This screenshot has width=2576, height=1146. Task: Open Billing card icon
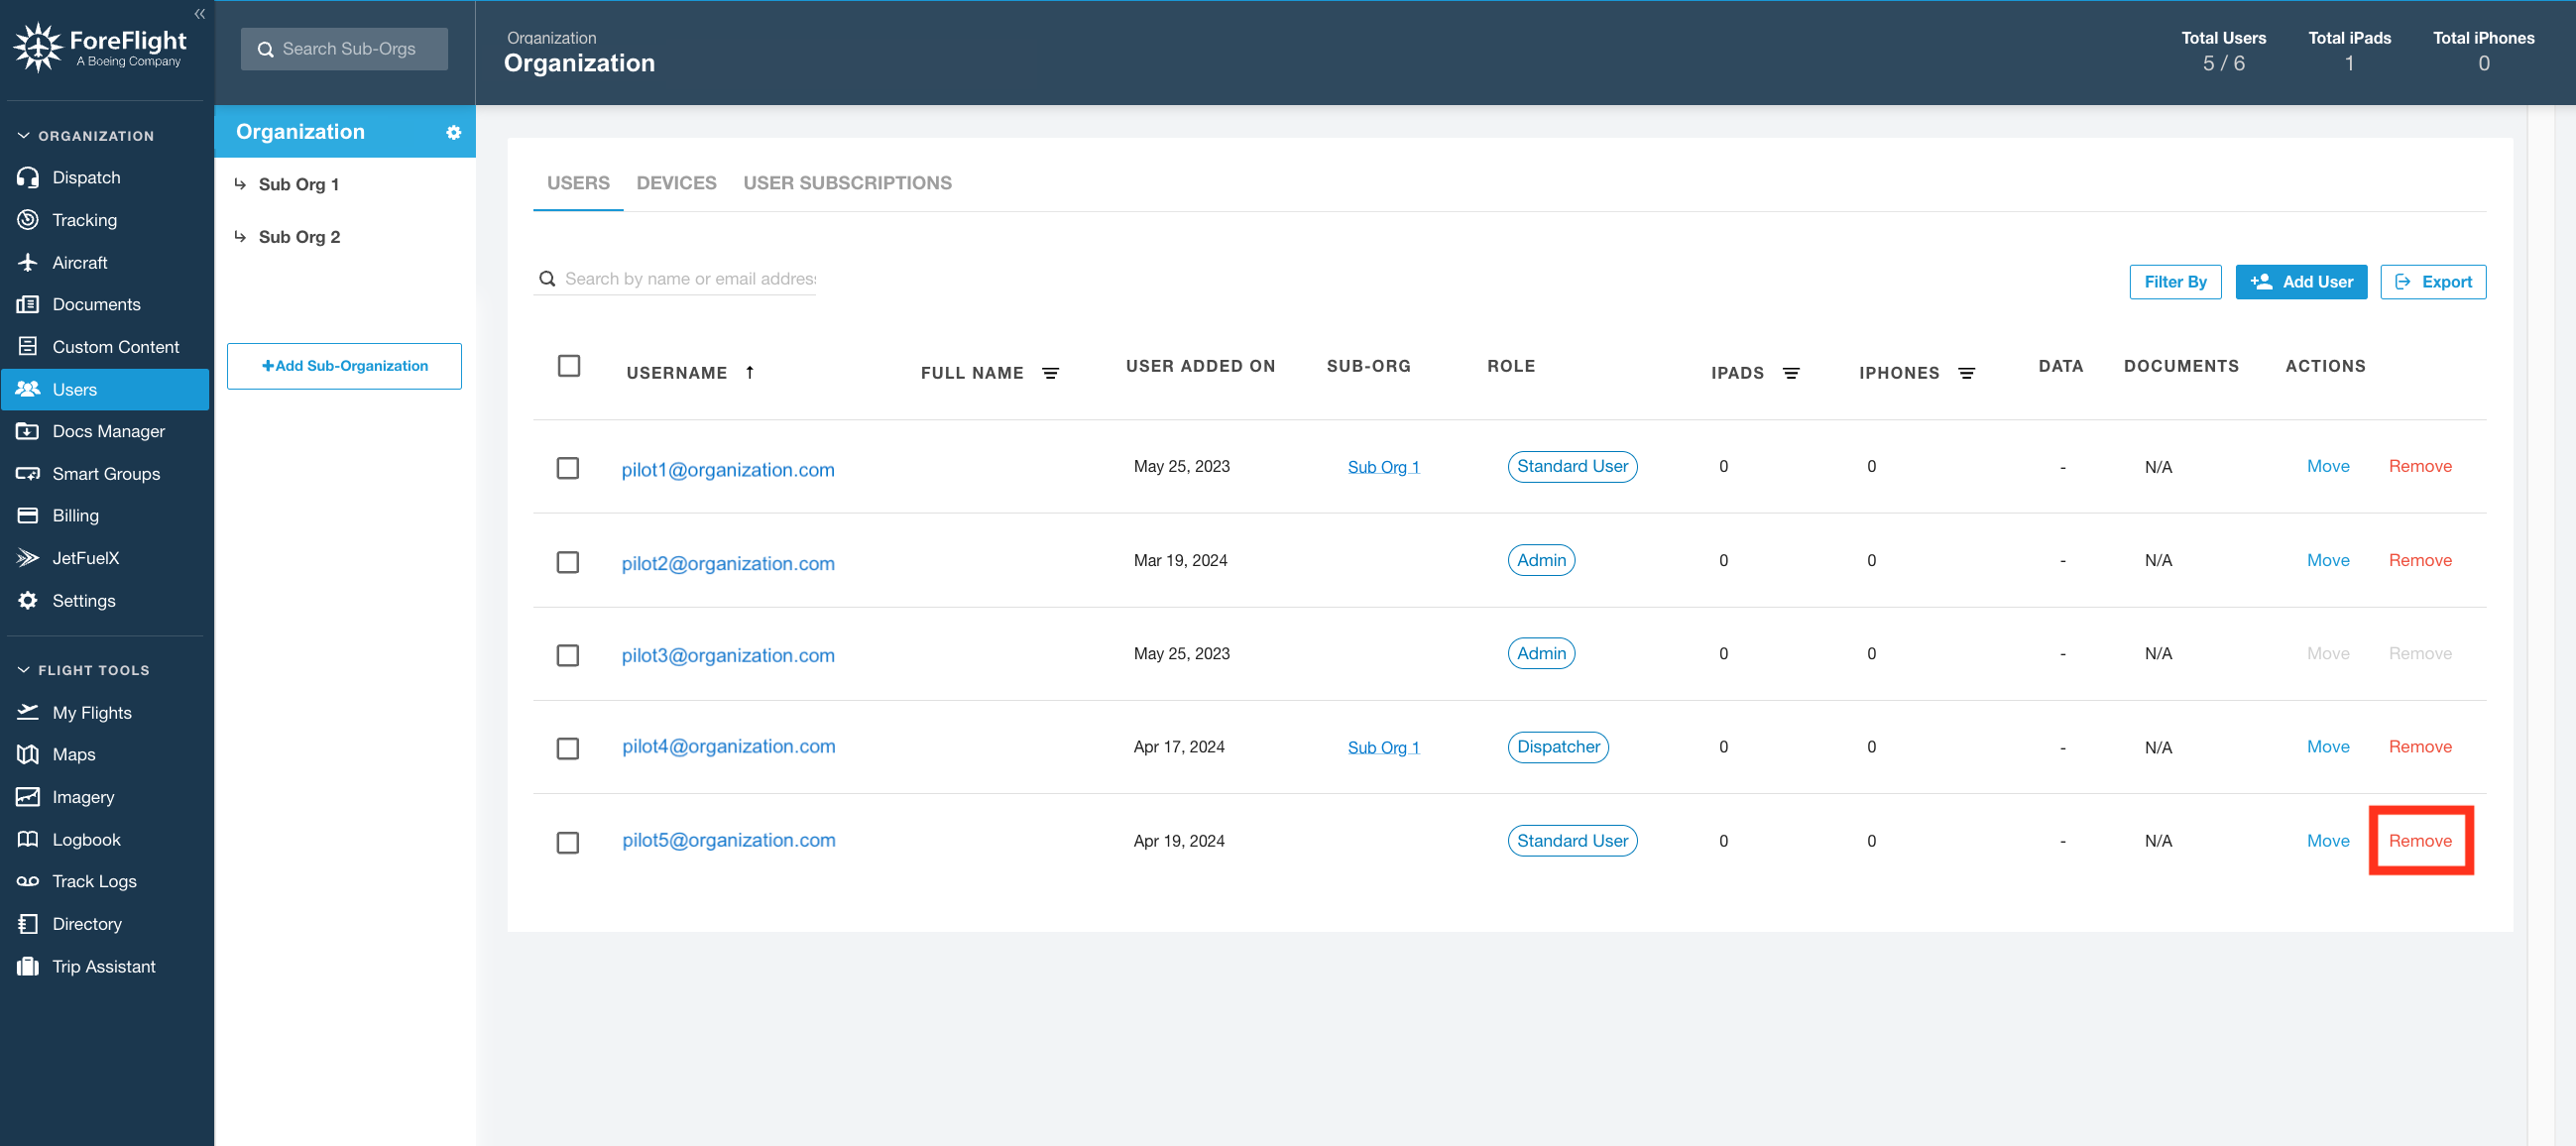pos(28,515)
